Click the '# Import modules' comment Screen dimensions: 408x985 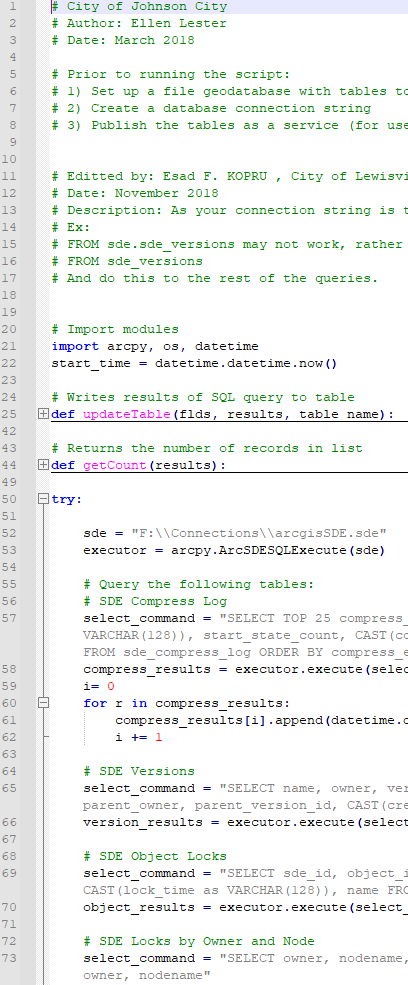pyautogui.click(x=115, y=329)
